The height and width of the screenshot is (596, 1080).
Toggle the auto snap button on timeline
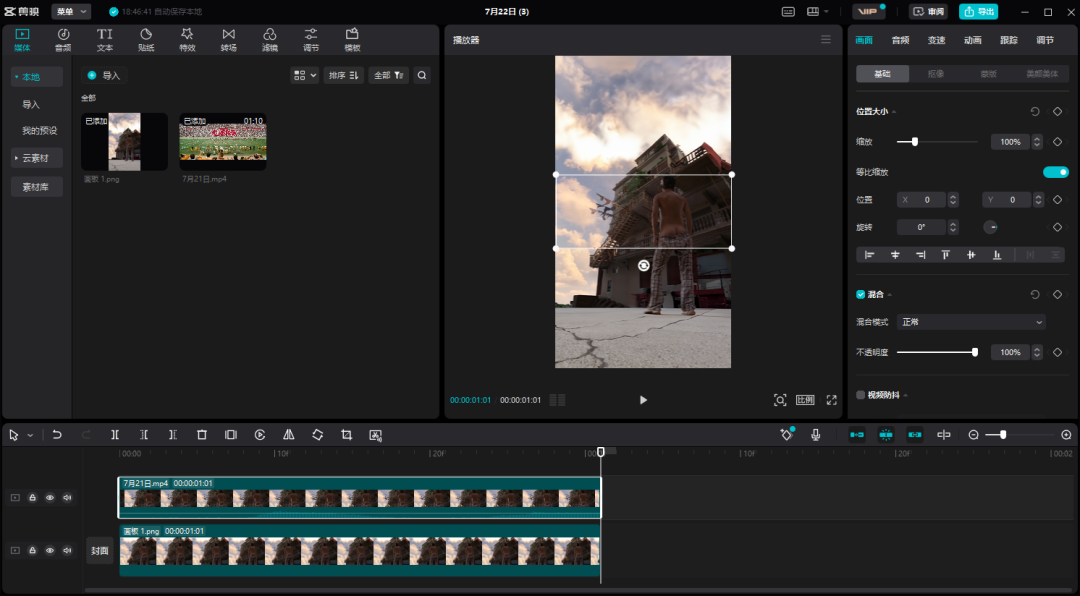pos(886,435)
